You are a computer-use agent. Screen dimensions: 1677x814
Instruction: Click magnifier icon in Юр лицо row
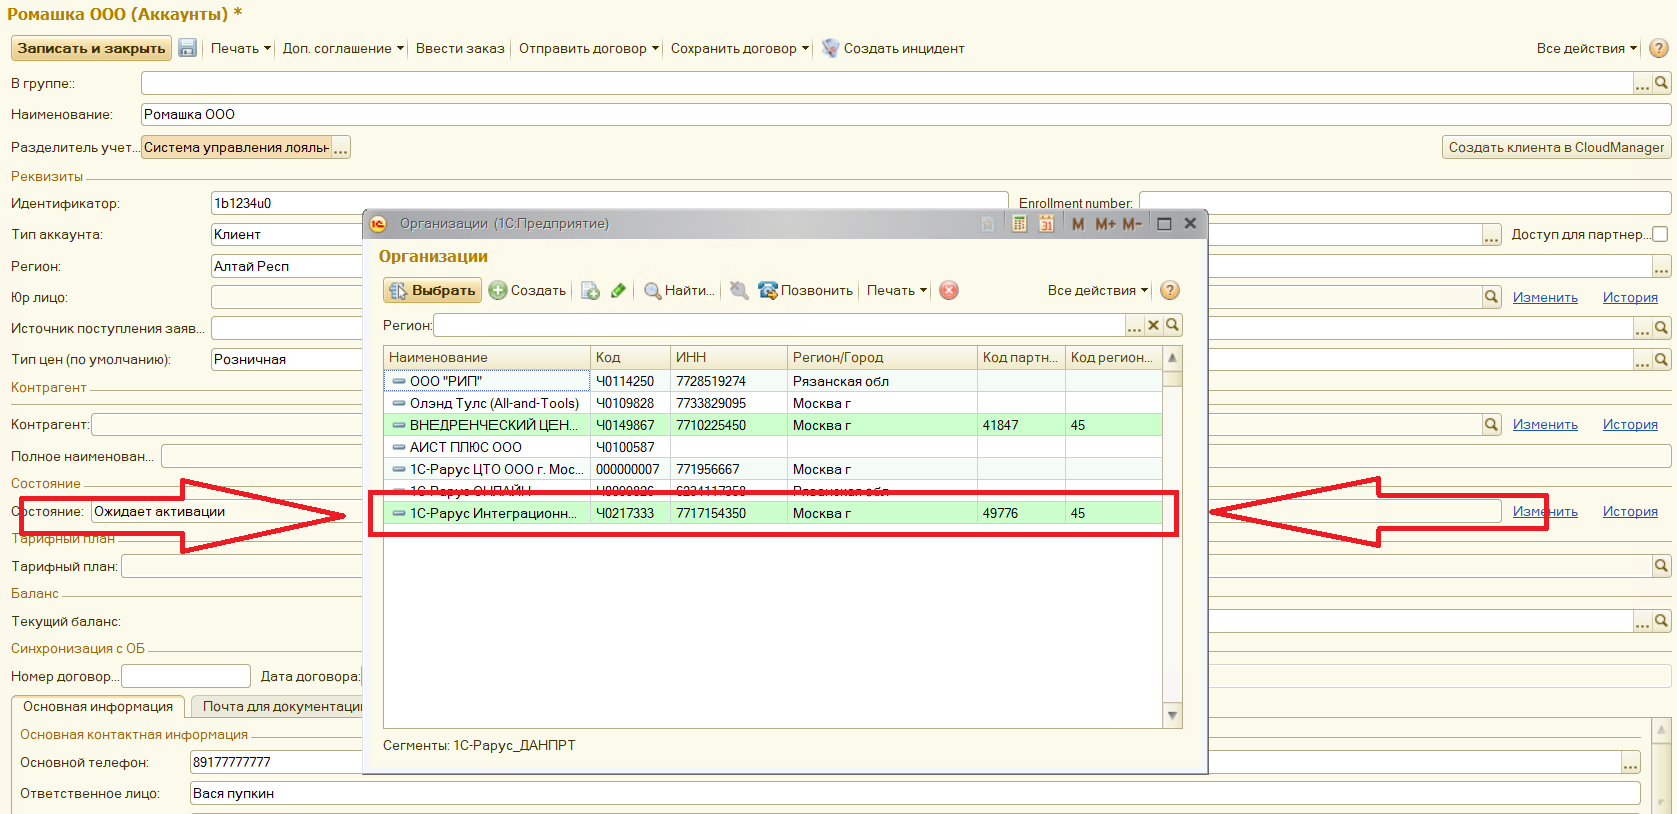[1491, 297]
